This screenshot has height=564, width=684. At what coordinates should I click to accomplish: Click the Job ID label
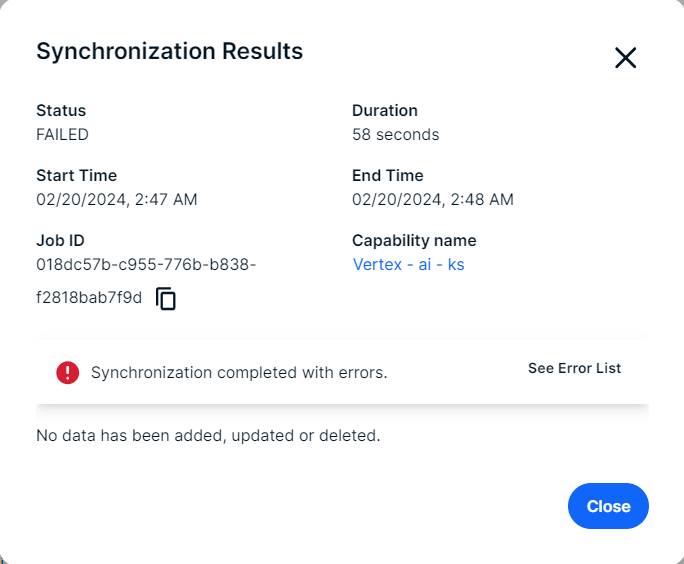click(60, 241)
